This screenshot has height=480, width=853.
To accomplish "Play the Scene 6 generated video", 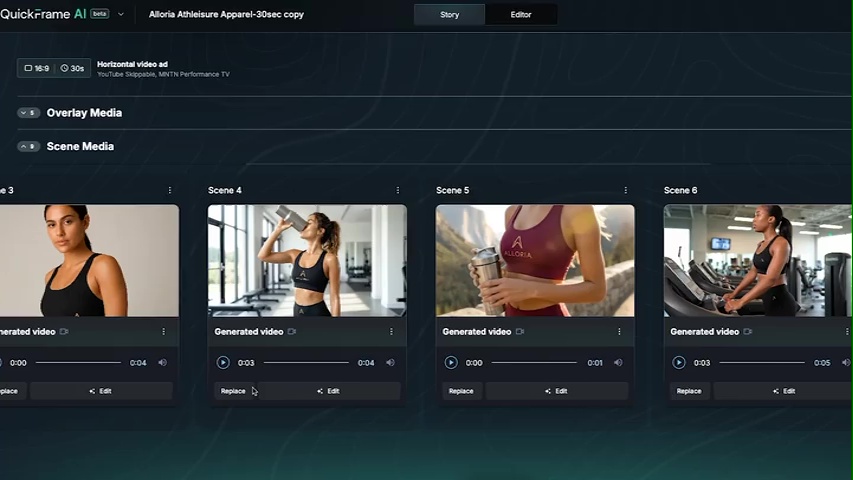I will [679, 363].
